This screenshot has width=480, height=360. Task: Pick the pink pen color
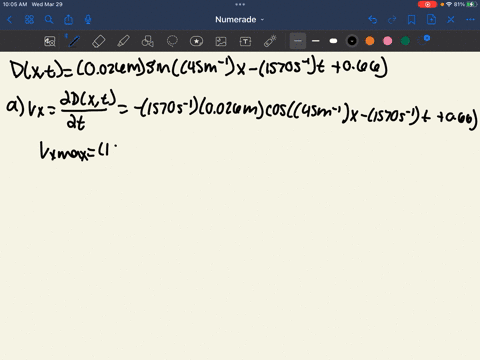pos(387,41)
